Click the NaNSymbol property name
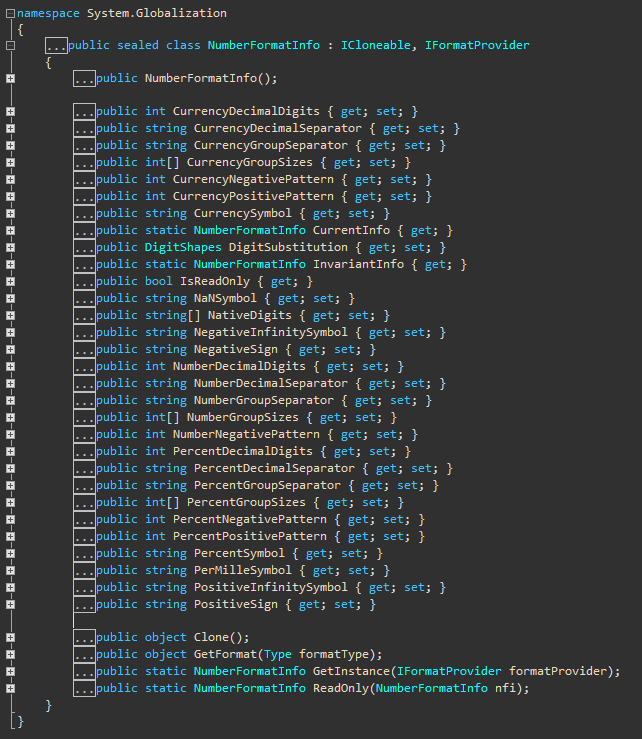 tap(225, 298)
